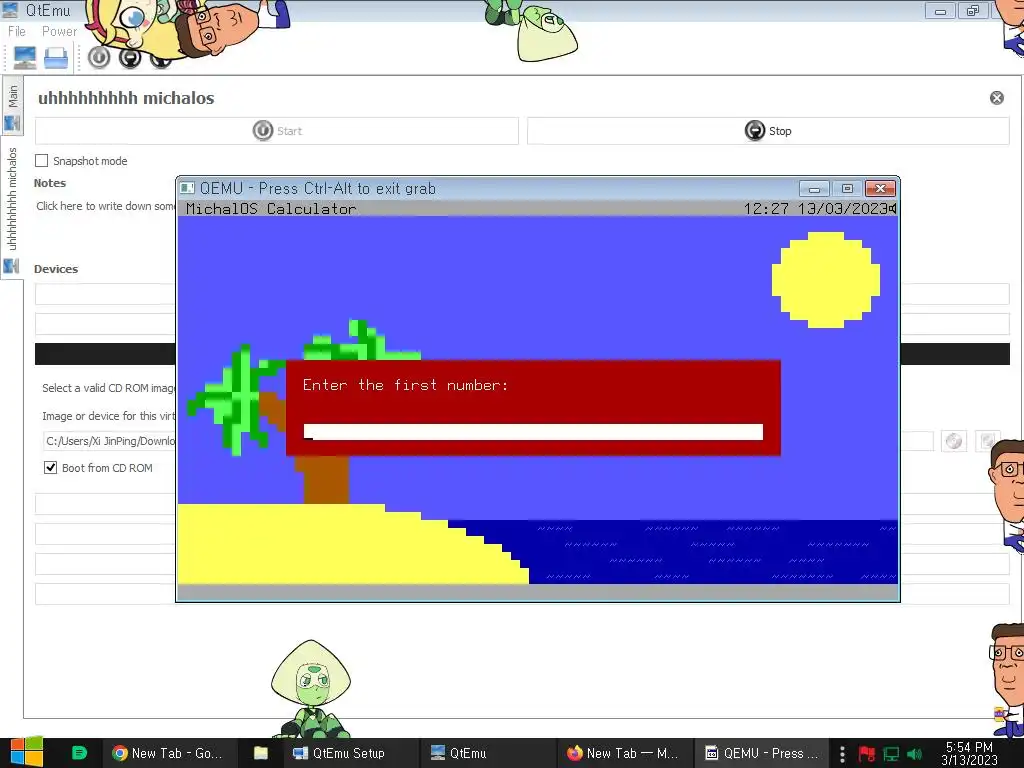Open the File menu in QtEmu

point(16,31)
